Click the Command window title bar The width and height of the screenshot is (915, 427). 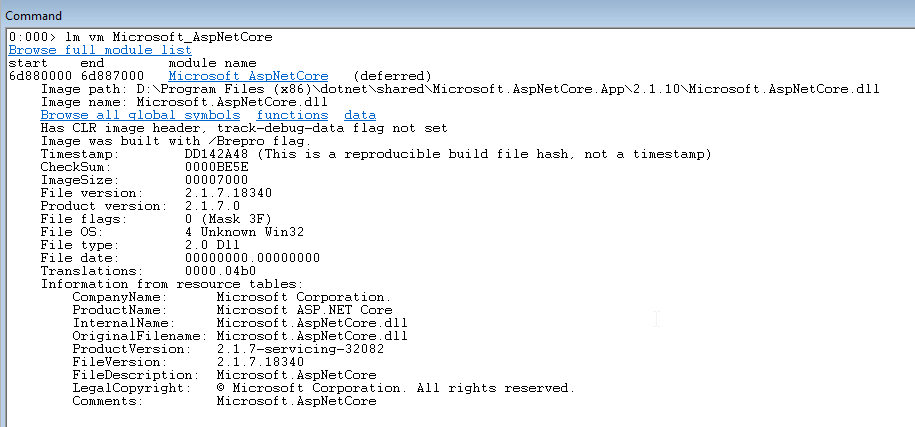[x=458, y=15]
